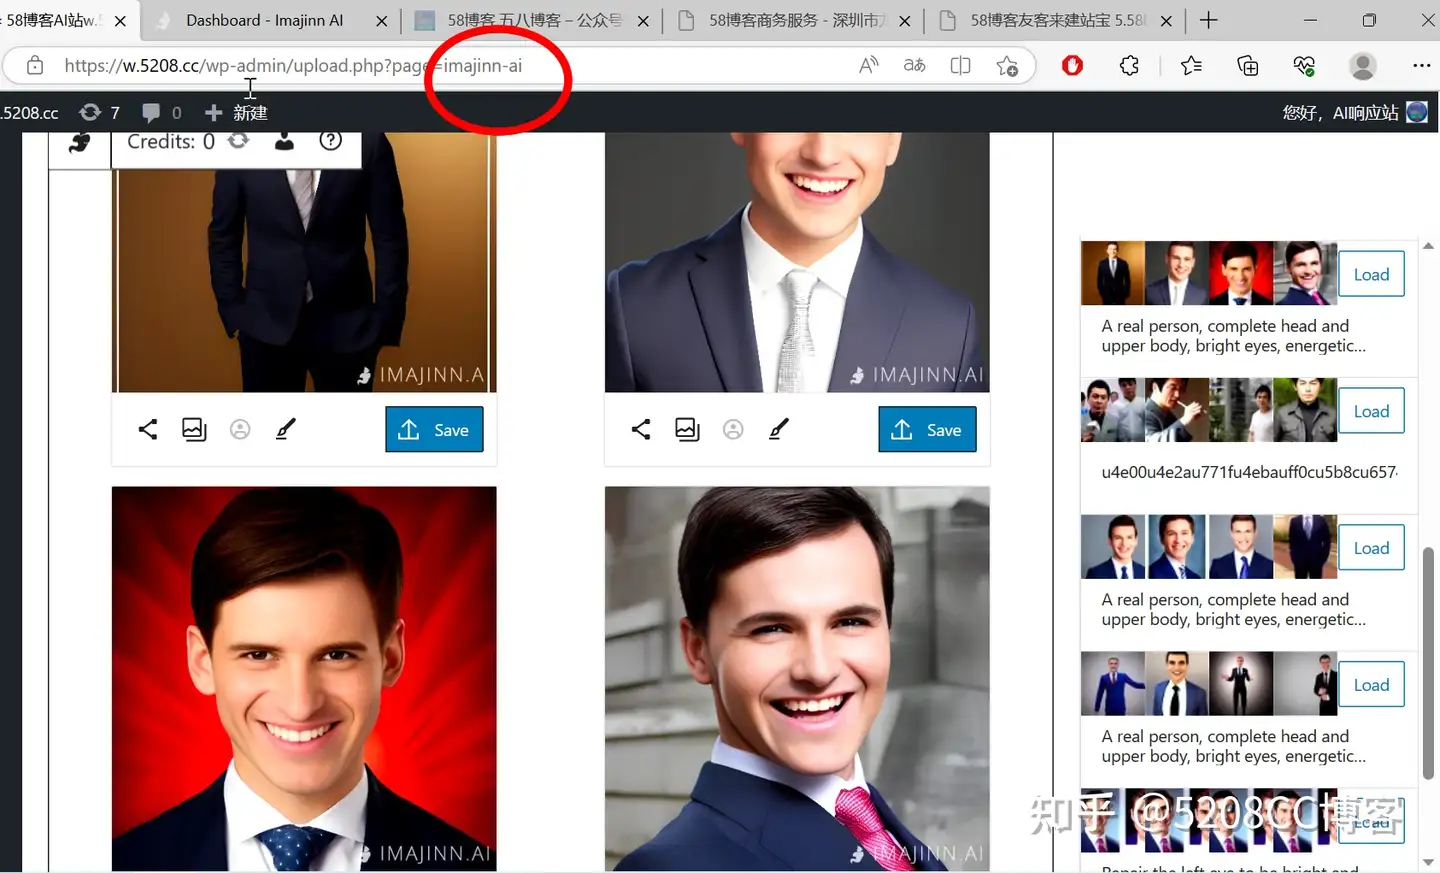Load the u4e00u4e2a771fu4e history prompt
1440x873 pixels.
(x=1371, y=411)
